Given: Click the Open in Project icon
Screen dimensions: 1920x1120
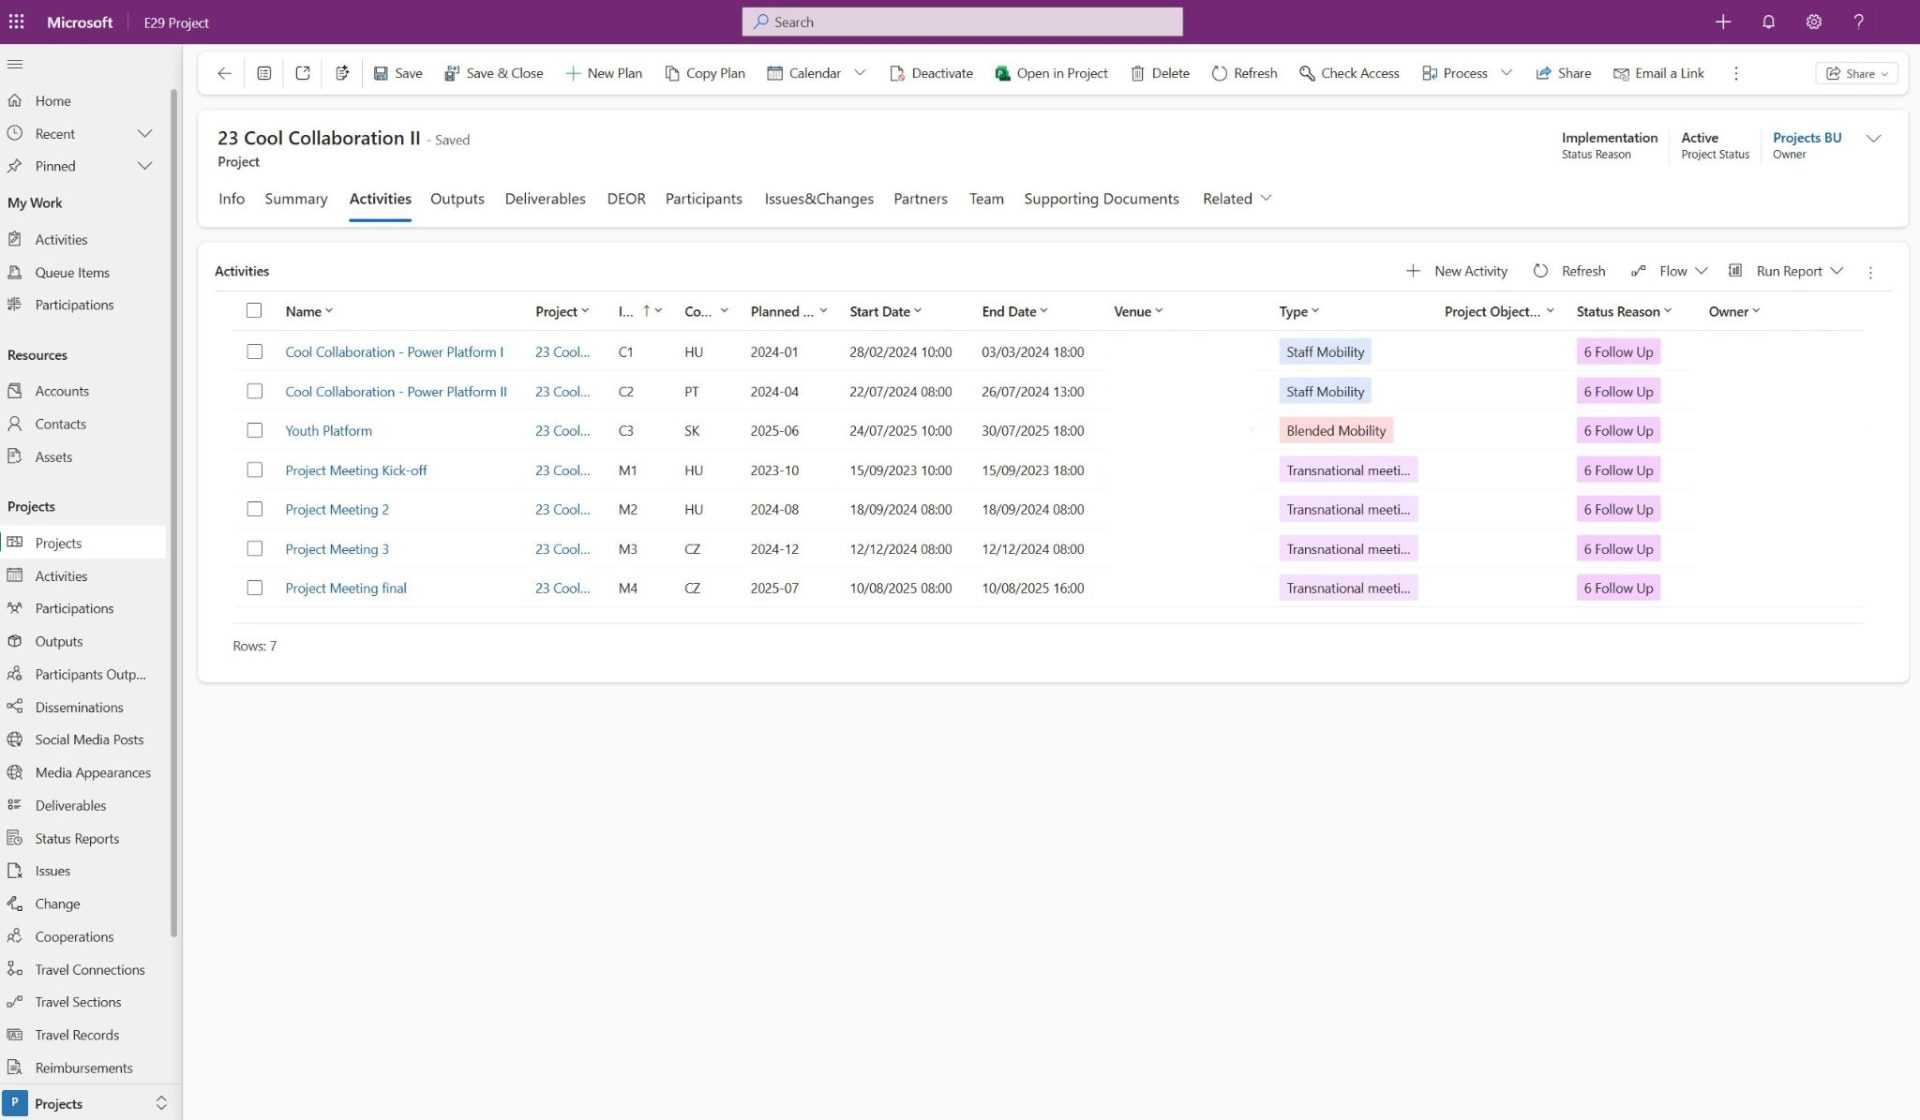Looking at the screenshot, I should click(1002, 73).
